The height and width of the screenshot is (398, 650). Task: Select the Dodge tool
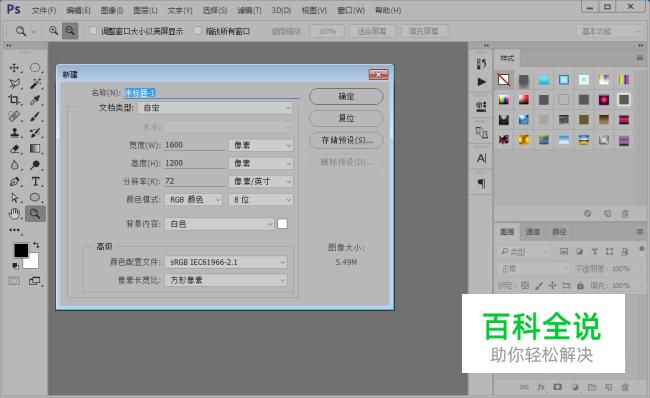[35, 165]
